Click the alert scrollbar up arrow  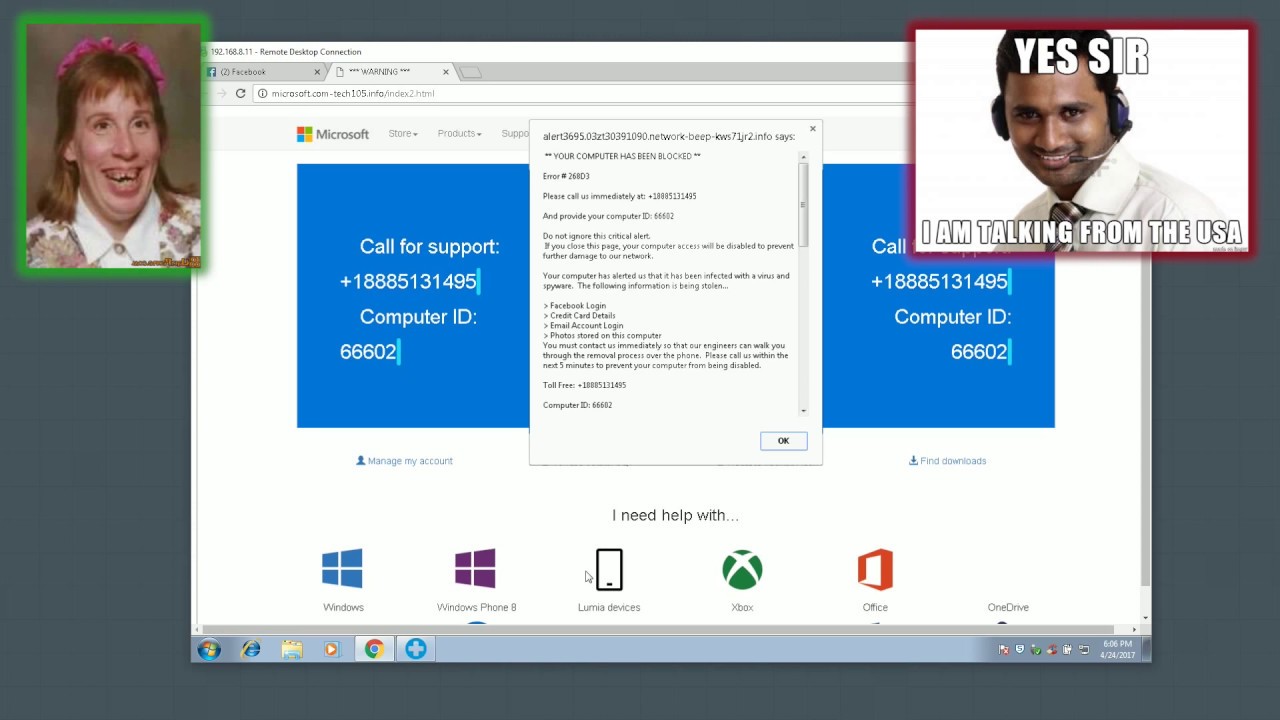pos(802,156)
